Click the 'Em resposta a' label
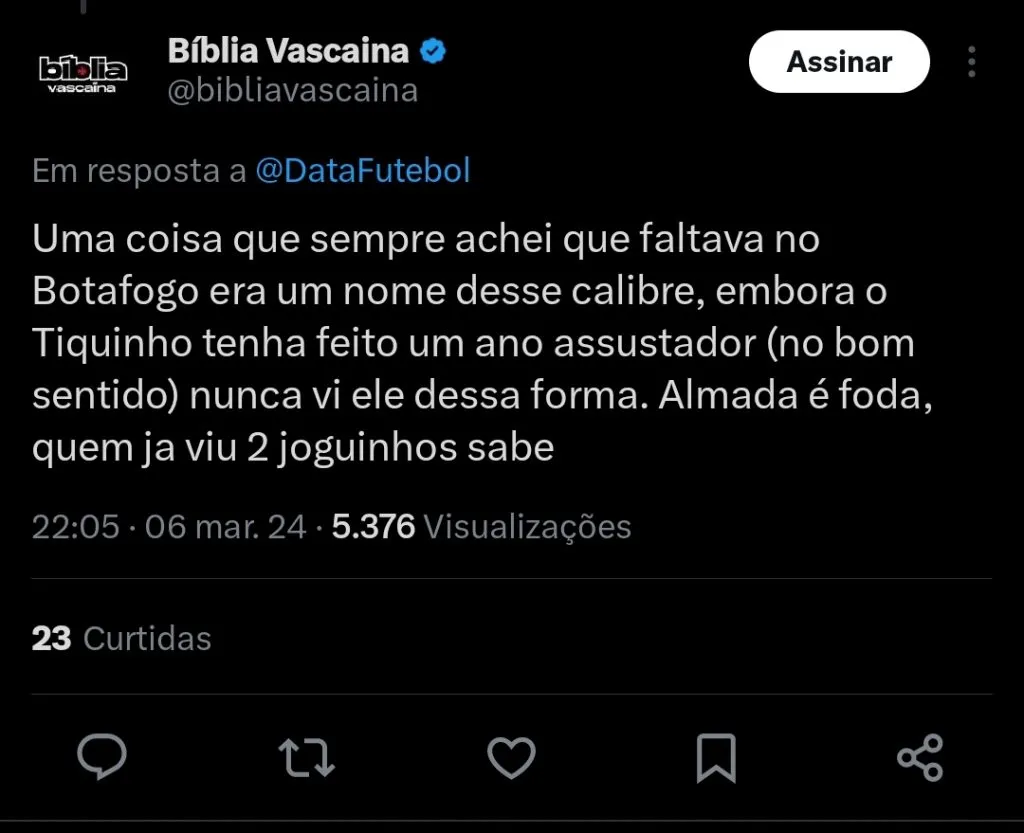The width and height of the screenshot is (1024, 833). [x=139, y=171]
